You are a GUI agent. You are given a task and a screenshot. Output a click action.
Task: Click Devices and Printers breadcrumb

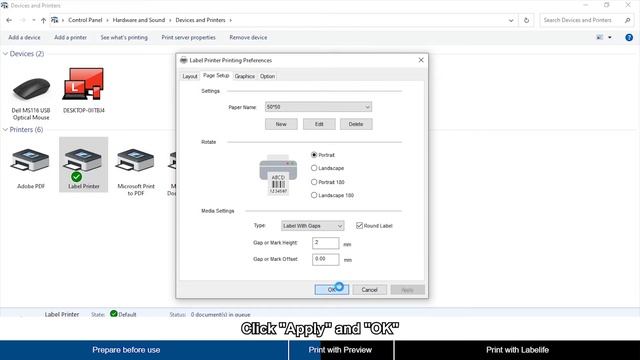[x=200, y=20]
